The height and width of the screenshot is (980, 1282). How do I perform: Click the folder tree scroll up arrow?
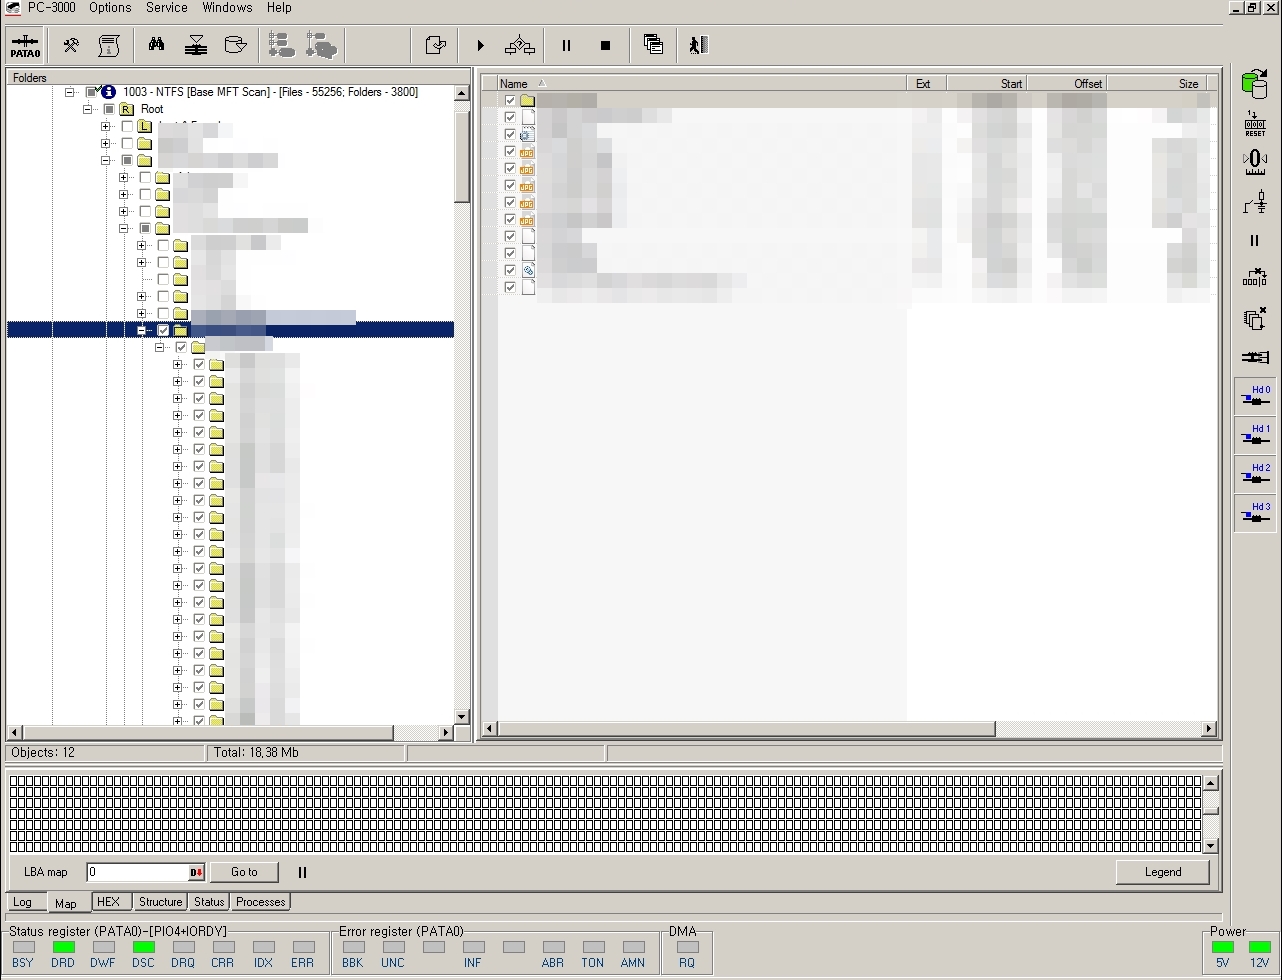tap(462, 93)
